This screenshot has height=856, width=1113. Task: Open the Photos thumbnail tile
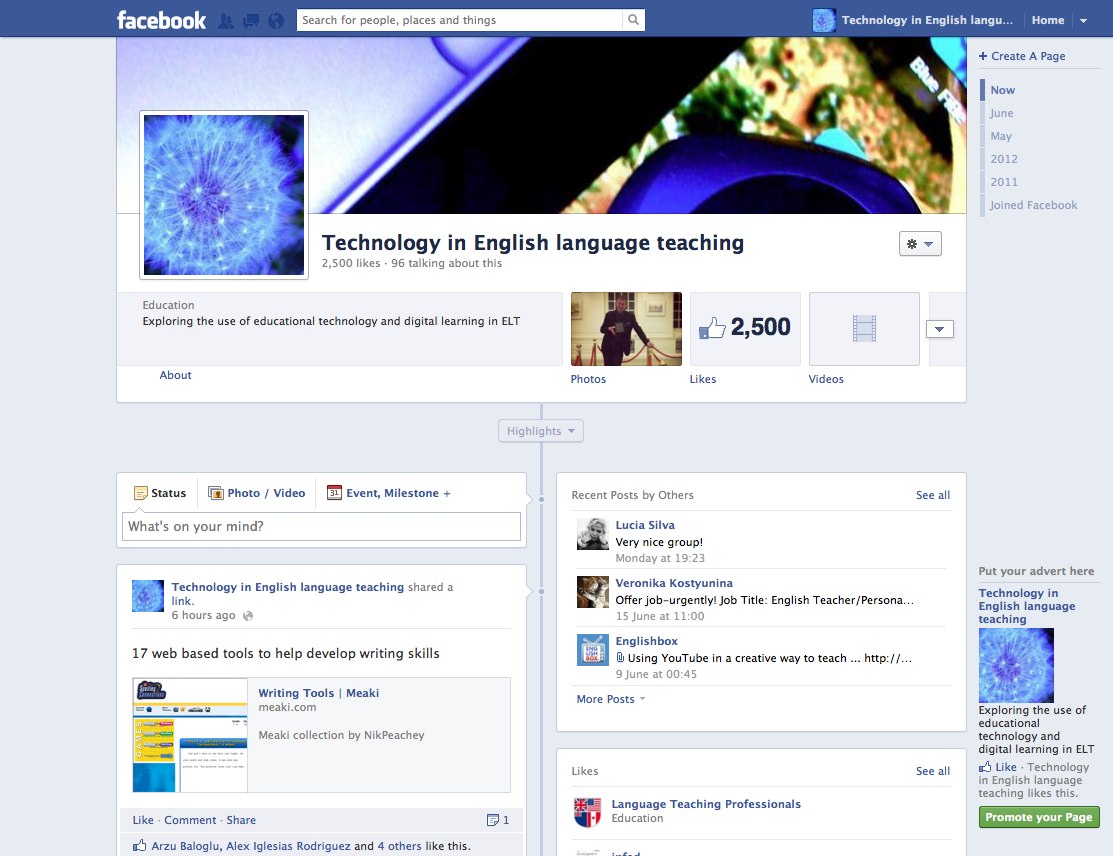point(626,329)
